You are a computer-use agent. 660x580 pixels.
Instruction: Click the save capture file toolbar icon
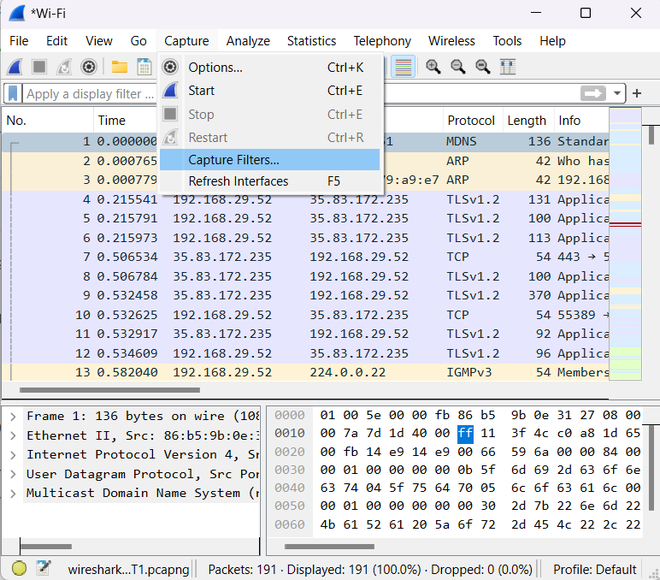click(144, 67)
